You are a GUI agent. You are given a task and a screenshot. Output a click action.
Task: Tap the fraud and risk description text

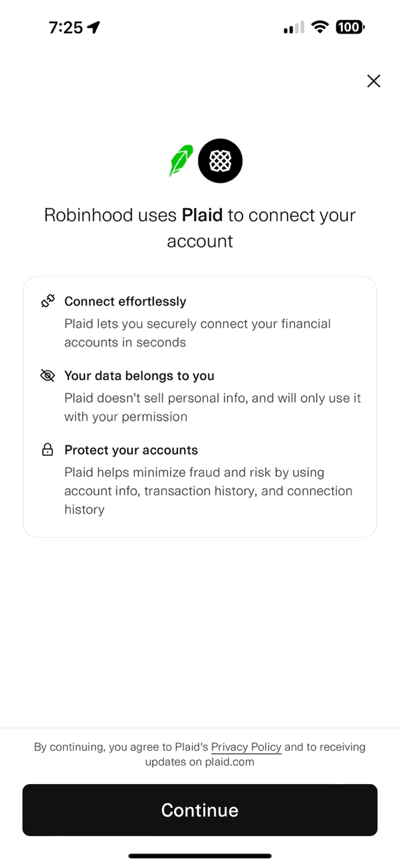coord(208,491)
